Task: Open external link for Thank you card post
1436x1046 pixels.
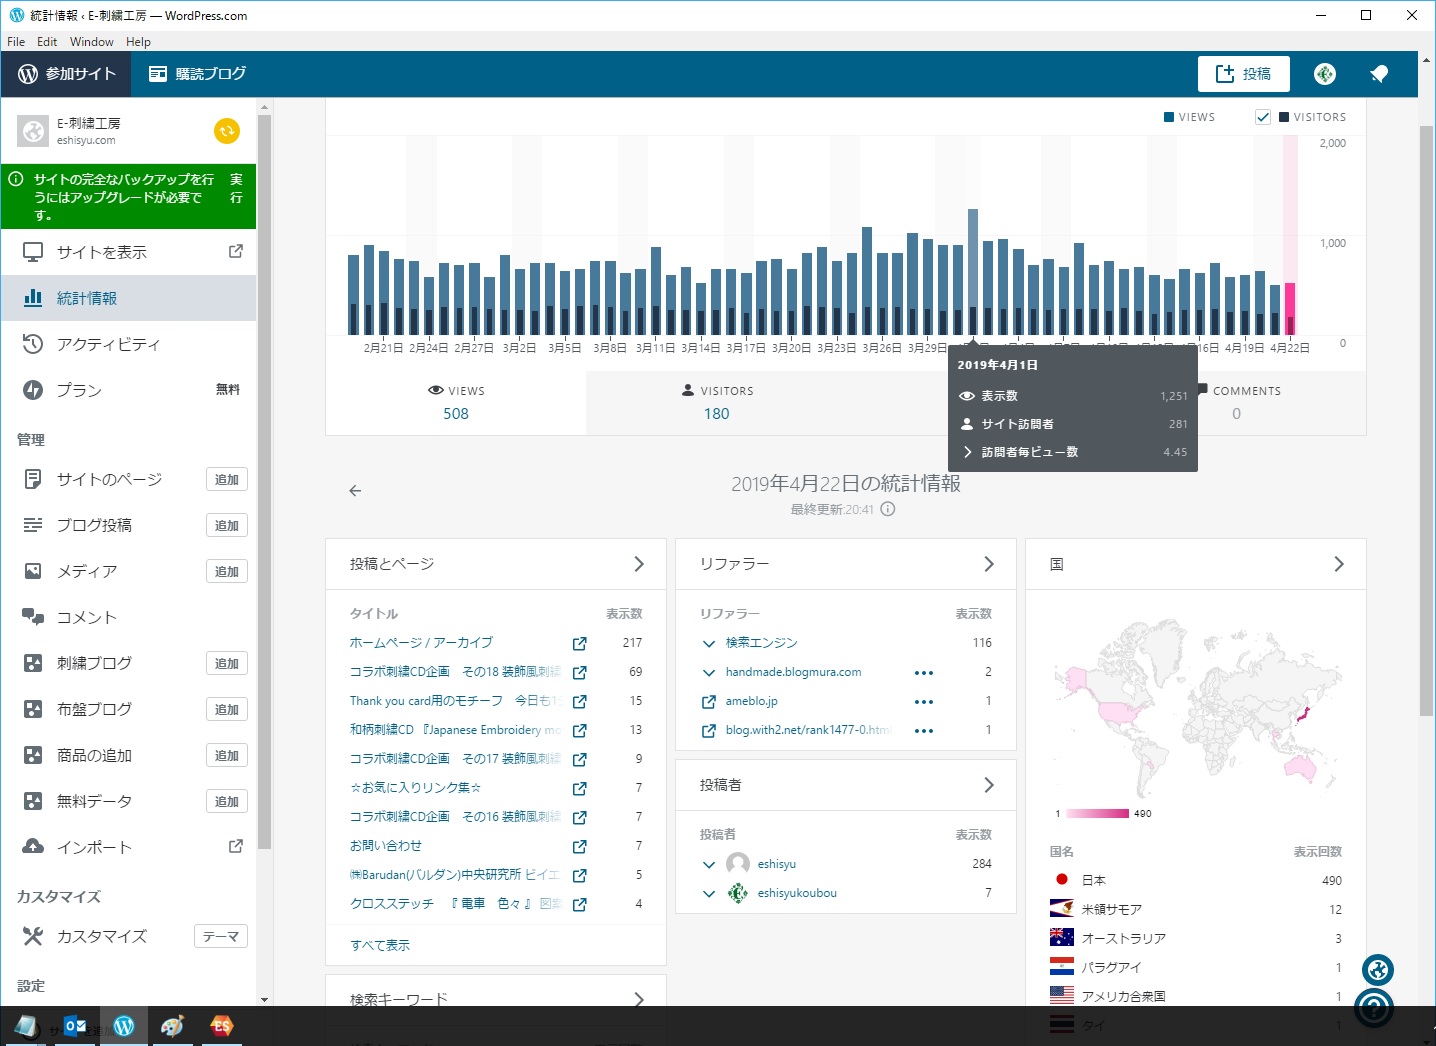Action: click(579, 702)
